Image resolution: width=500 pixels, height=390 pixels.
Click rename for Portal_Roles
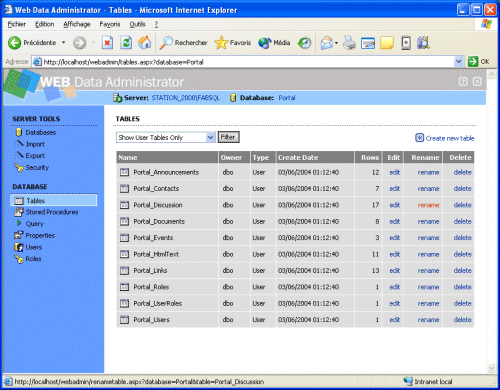(428, 287)
